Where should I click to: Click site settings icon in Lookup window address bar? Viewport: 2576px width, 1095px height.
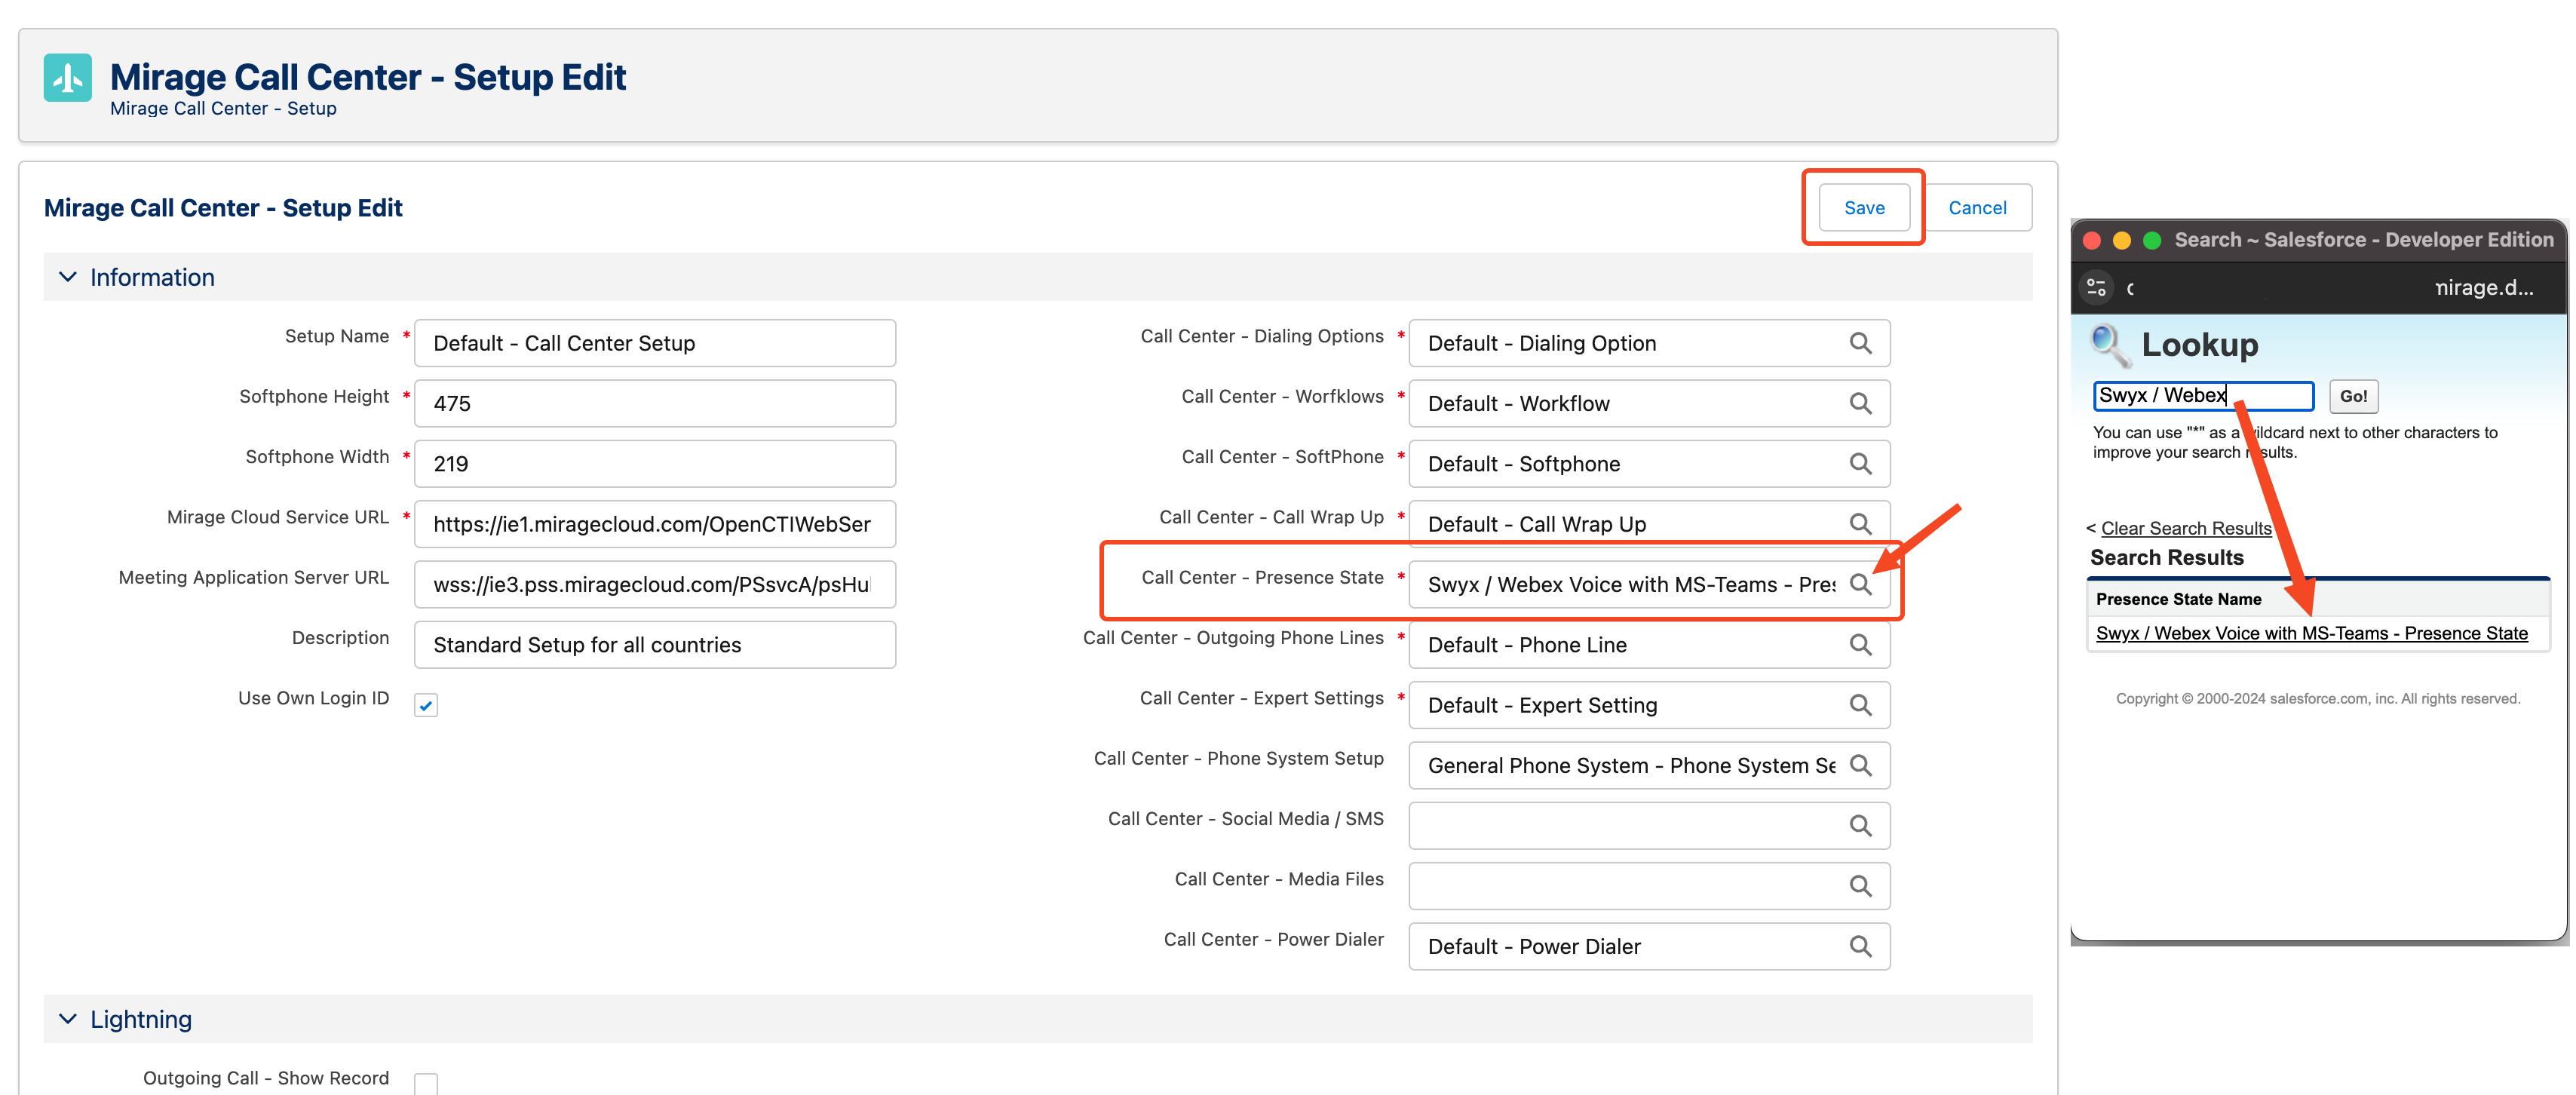point(2096,288)
